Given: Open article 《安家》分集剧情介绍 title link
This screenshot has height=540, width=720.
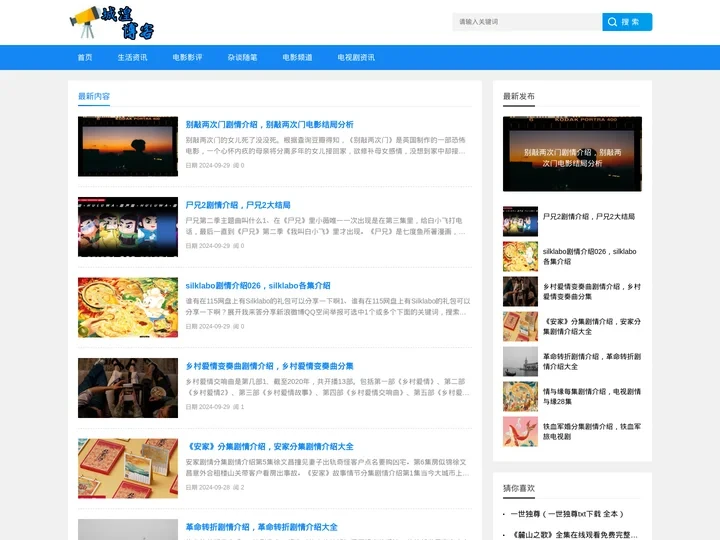Looking at the screenshot, I should (270, 446).
